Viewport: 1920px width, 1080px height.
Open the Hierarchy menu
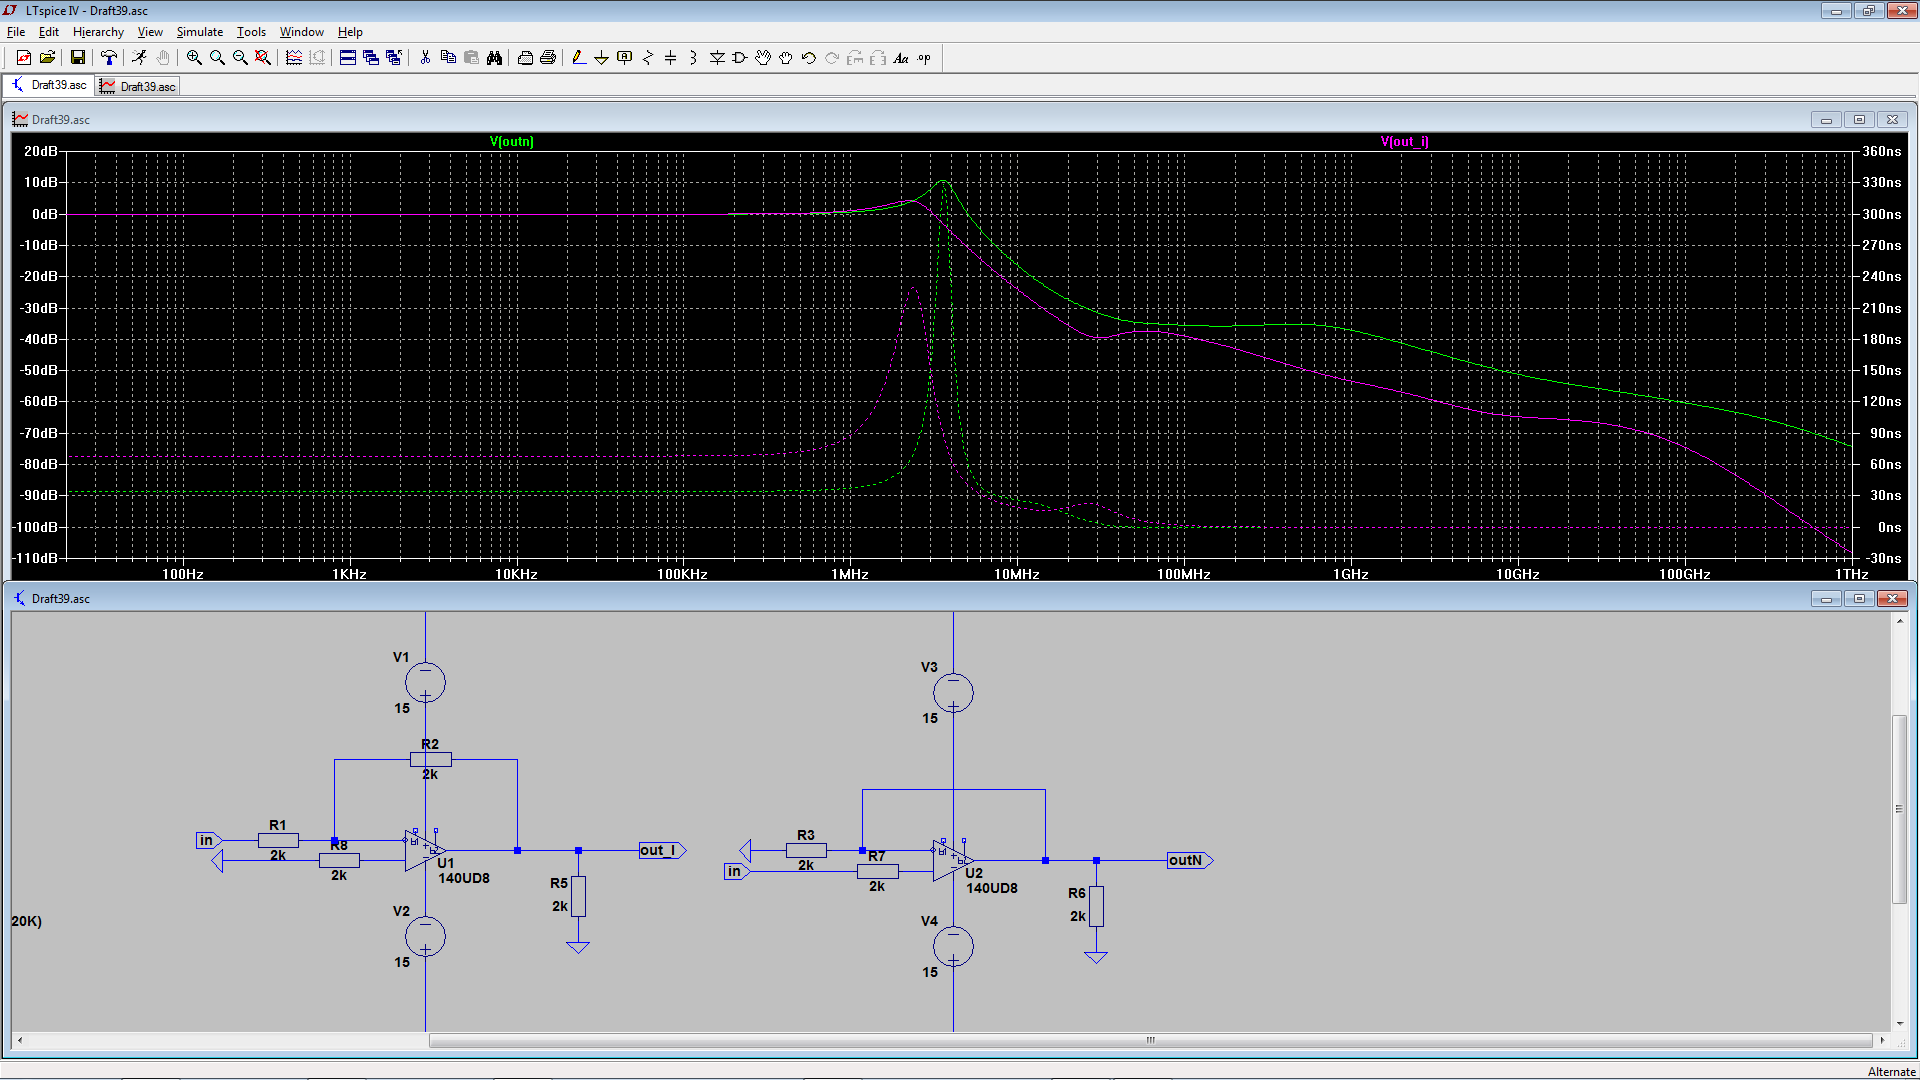coord(98,32)
